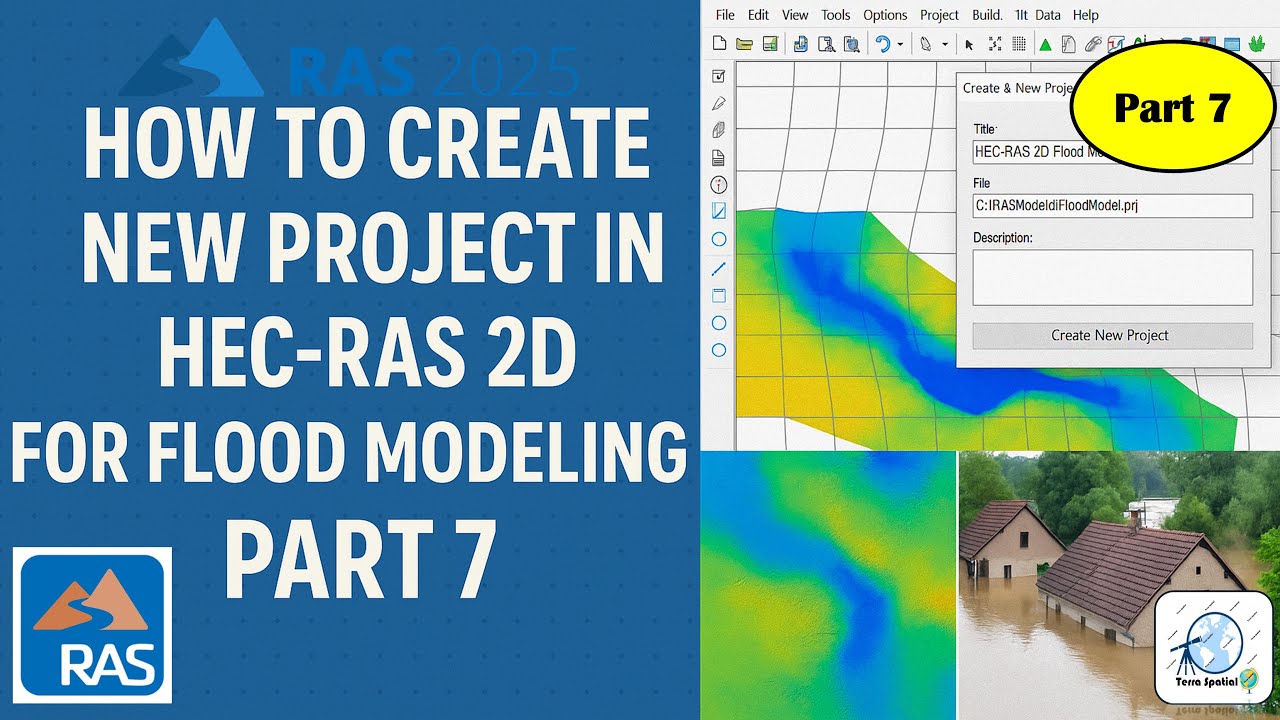1280x720 pixels.
Task: Click the Open folder toolbar icon
Action: click(x=744, y=44)
